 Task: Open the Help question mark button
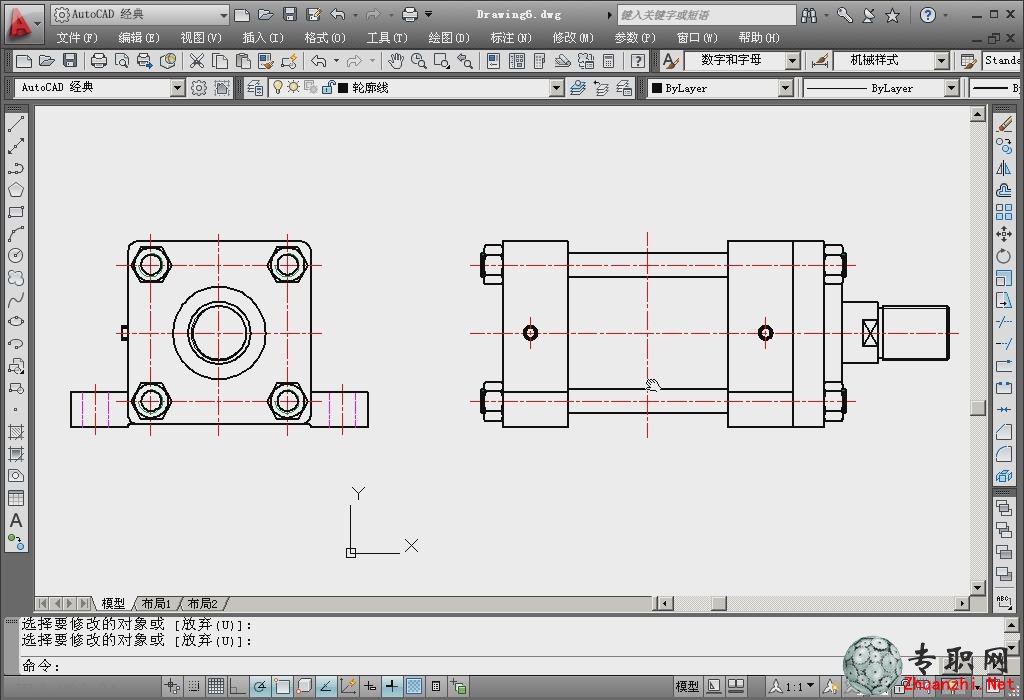pyautogui.click(x=638, y=61)
